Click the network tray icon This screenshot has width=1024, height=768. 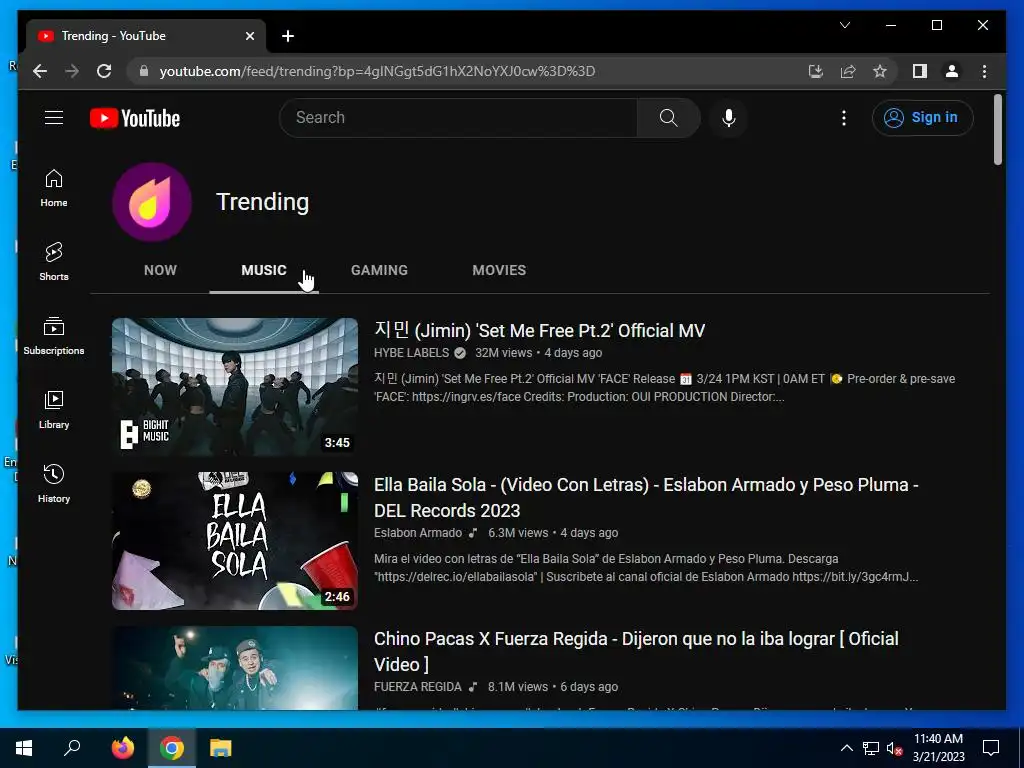pyautogui.click(x=871, y=748)
